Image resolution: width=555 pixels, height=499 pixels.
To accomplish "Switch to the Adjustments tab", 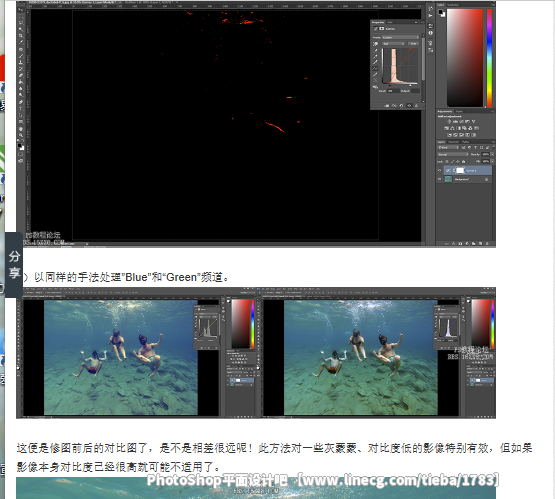I will click(445, 111).
